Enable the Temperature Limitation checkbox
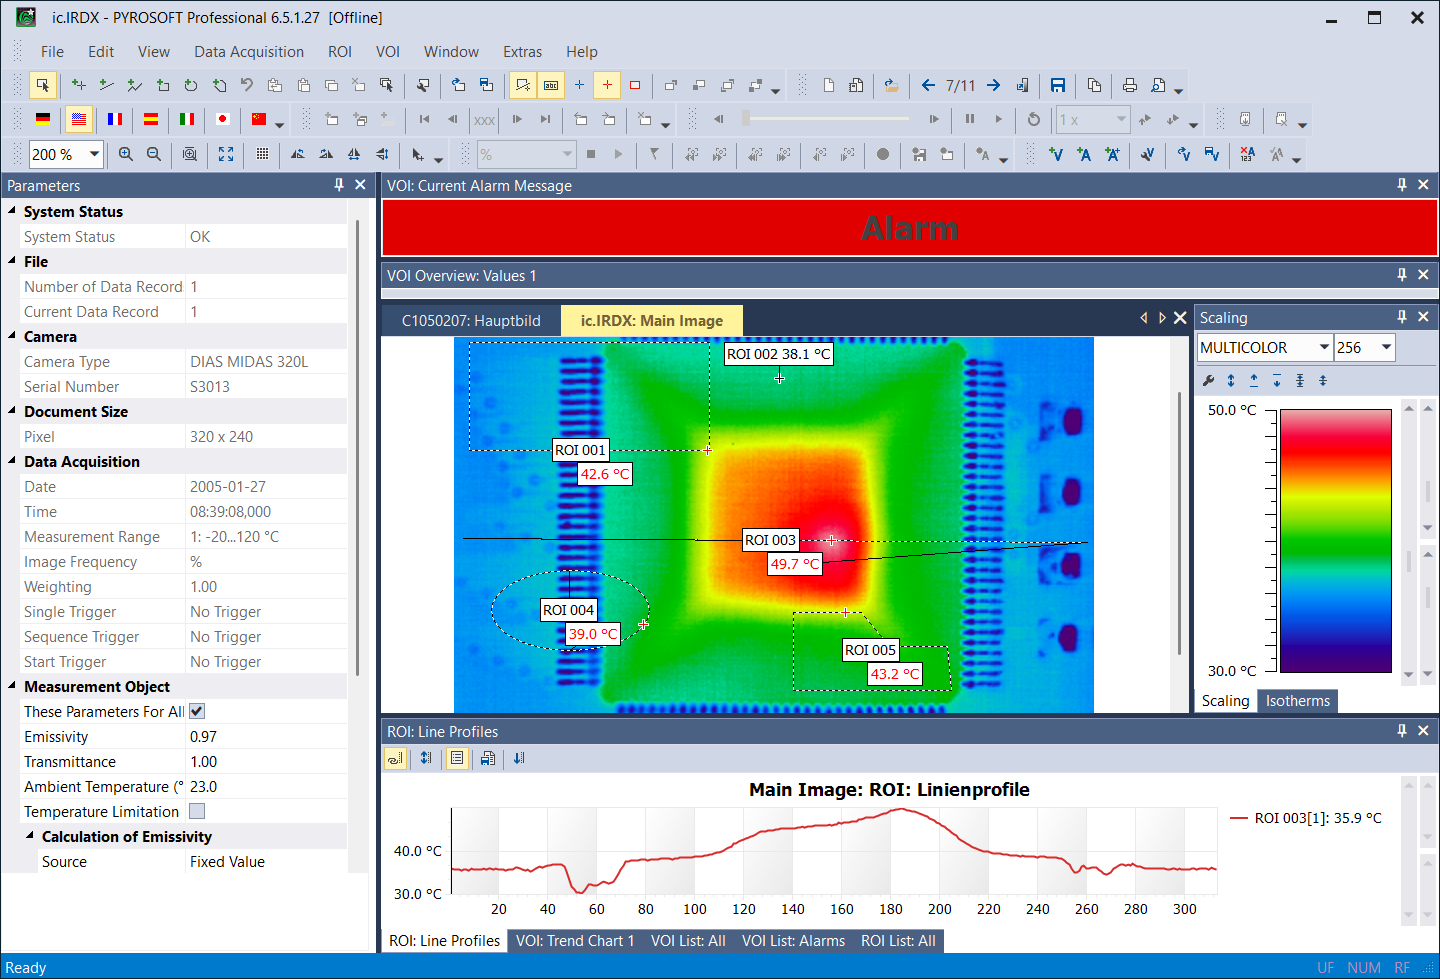The image size is (1440, 979). 197,811
